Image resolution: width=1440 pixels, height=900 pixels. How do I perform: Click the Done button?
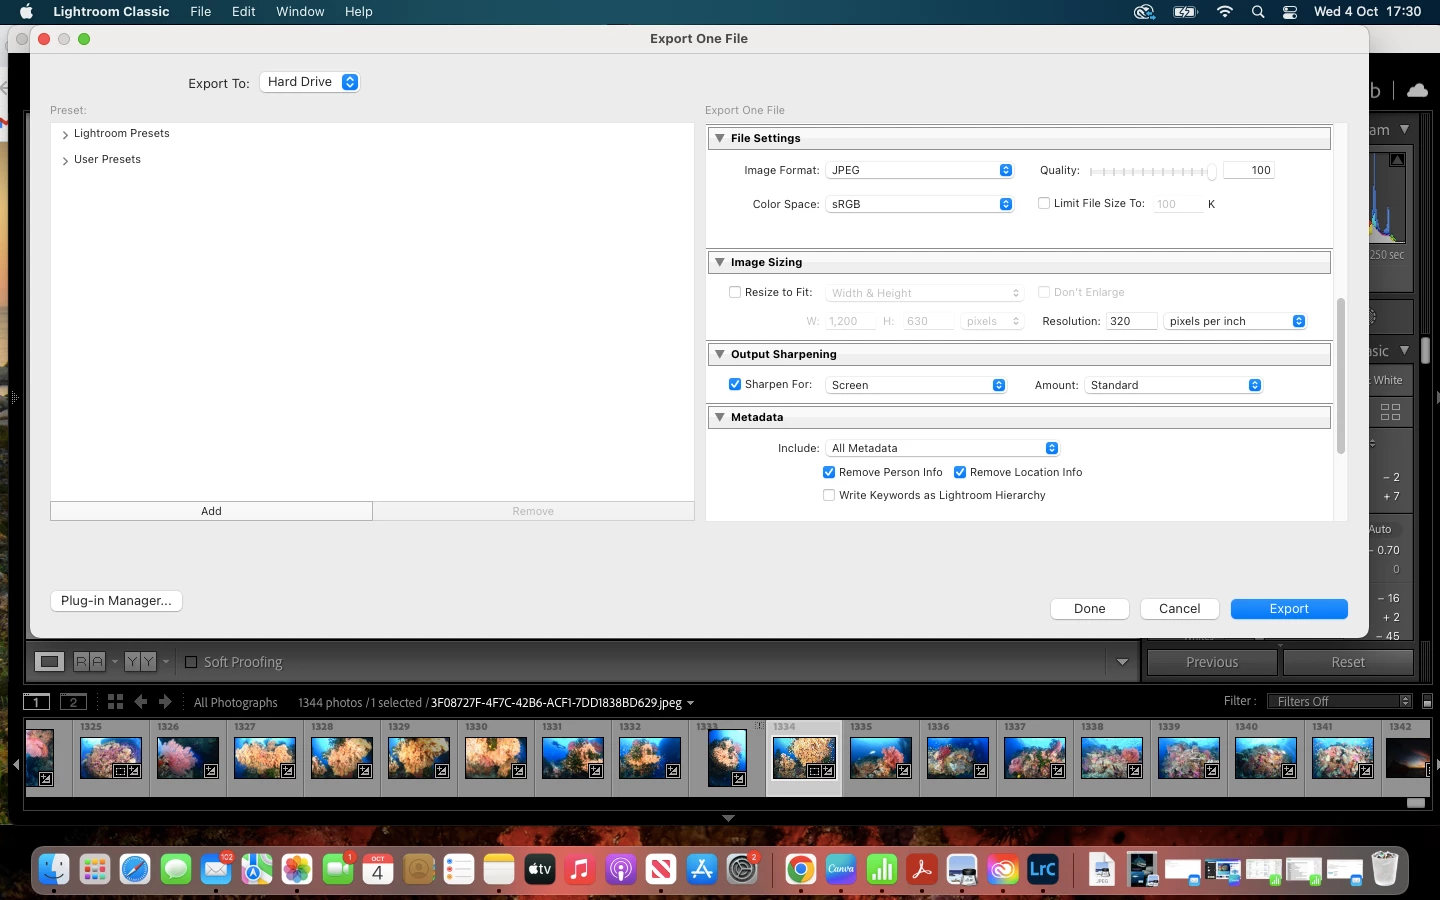tap(1090, 609)
